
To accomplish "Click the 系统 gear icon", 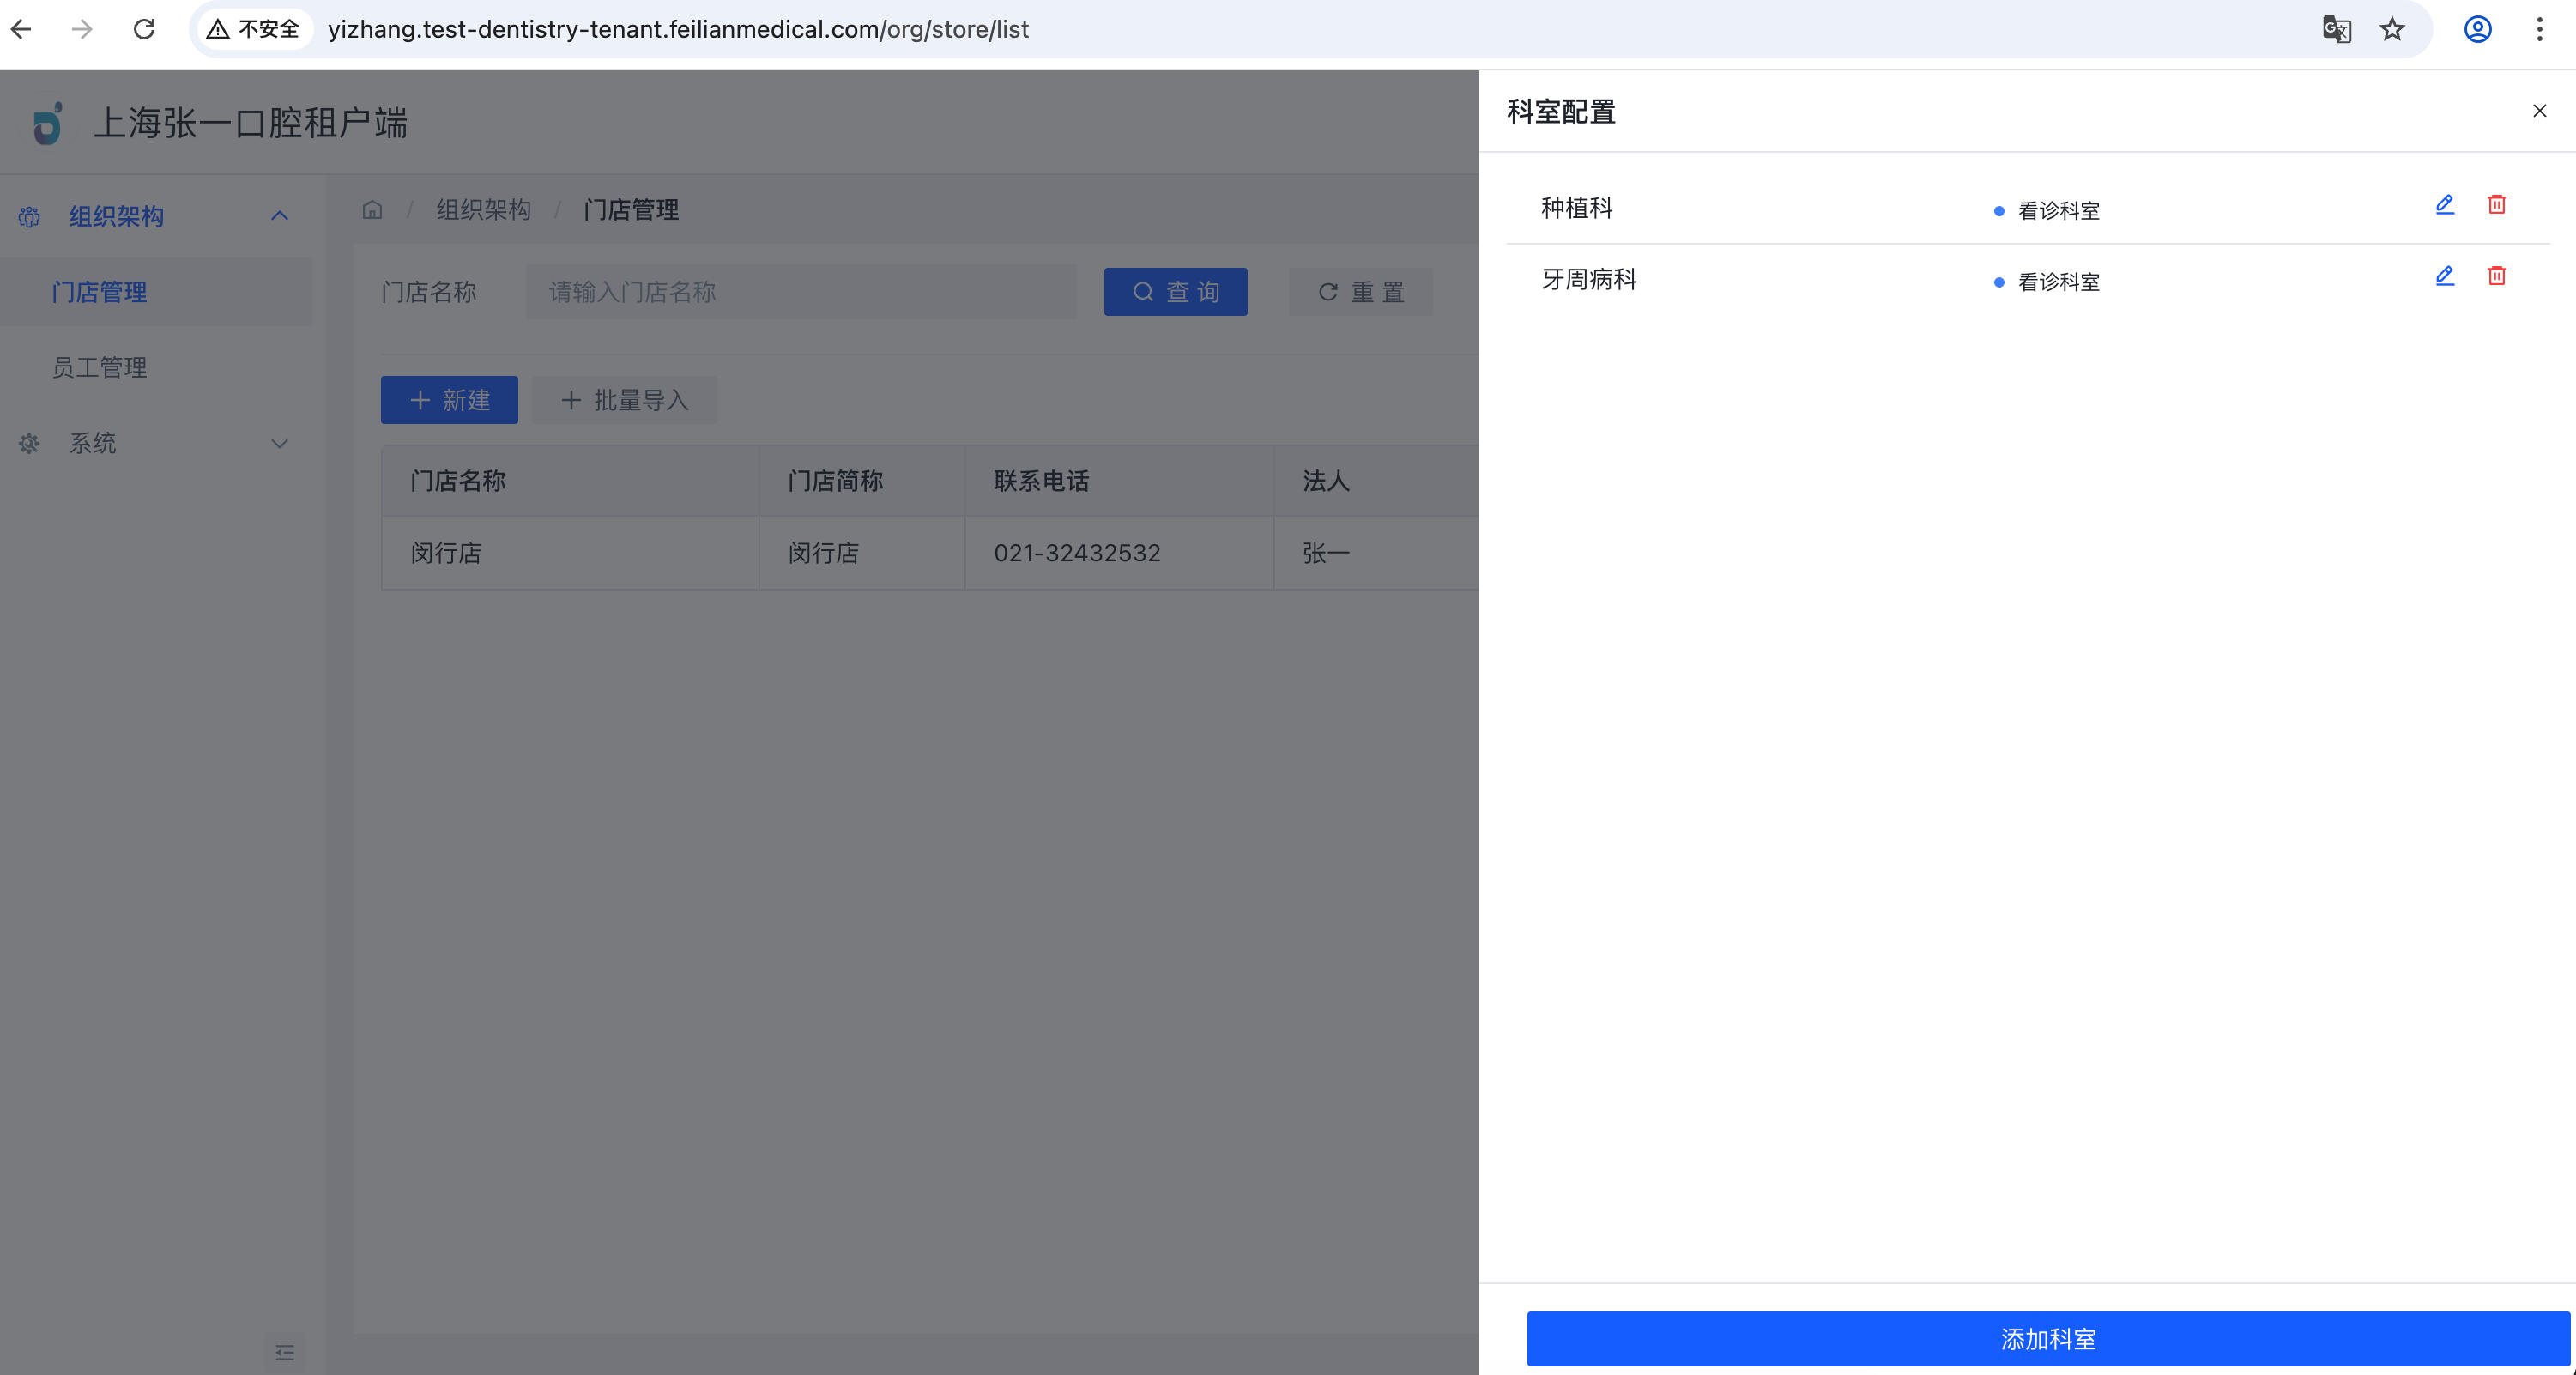I will click(x=29, y=443).
